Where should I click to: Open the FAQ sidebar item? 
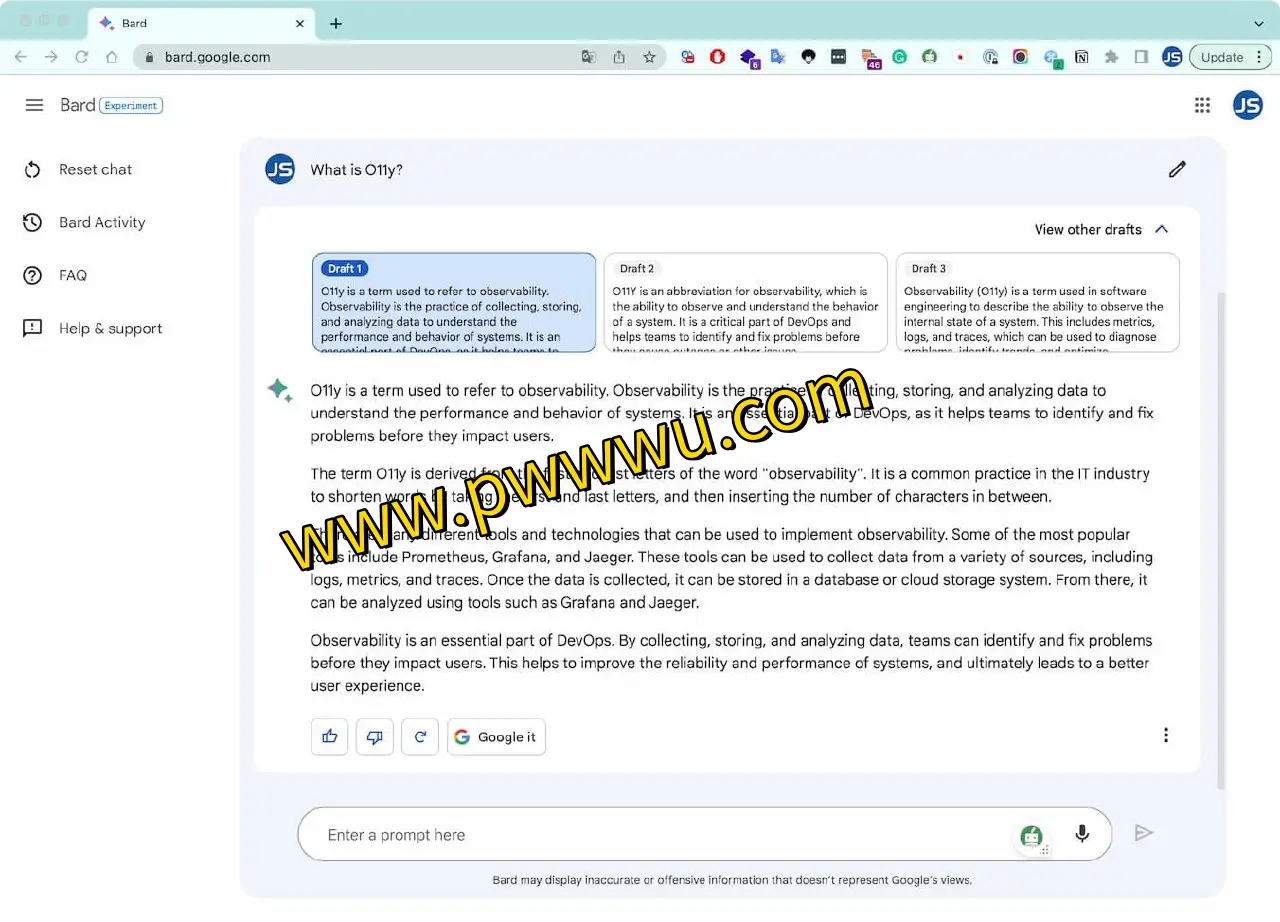click(x=72, y=276)
